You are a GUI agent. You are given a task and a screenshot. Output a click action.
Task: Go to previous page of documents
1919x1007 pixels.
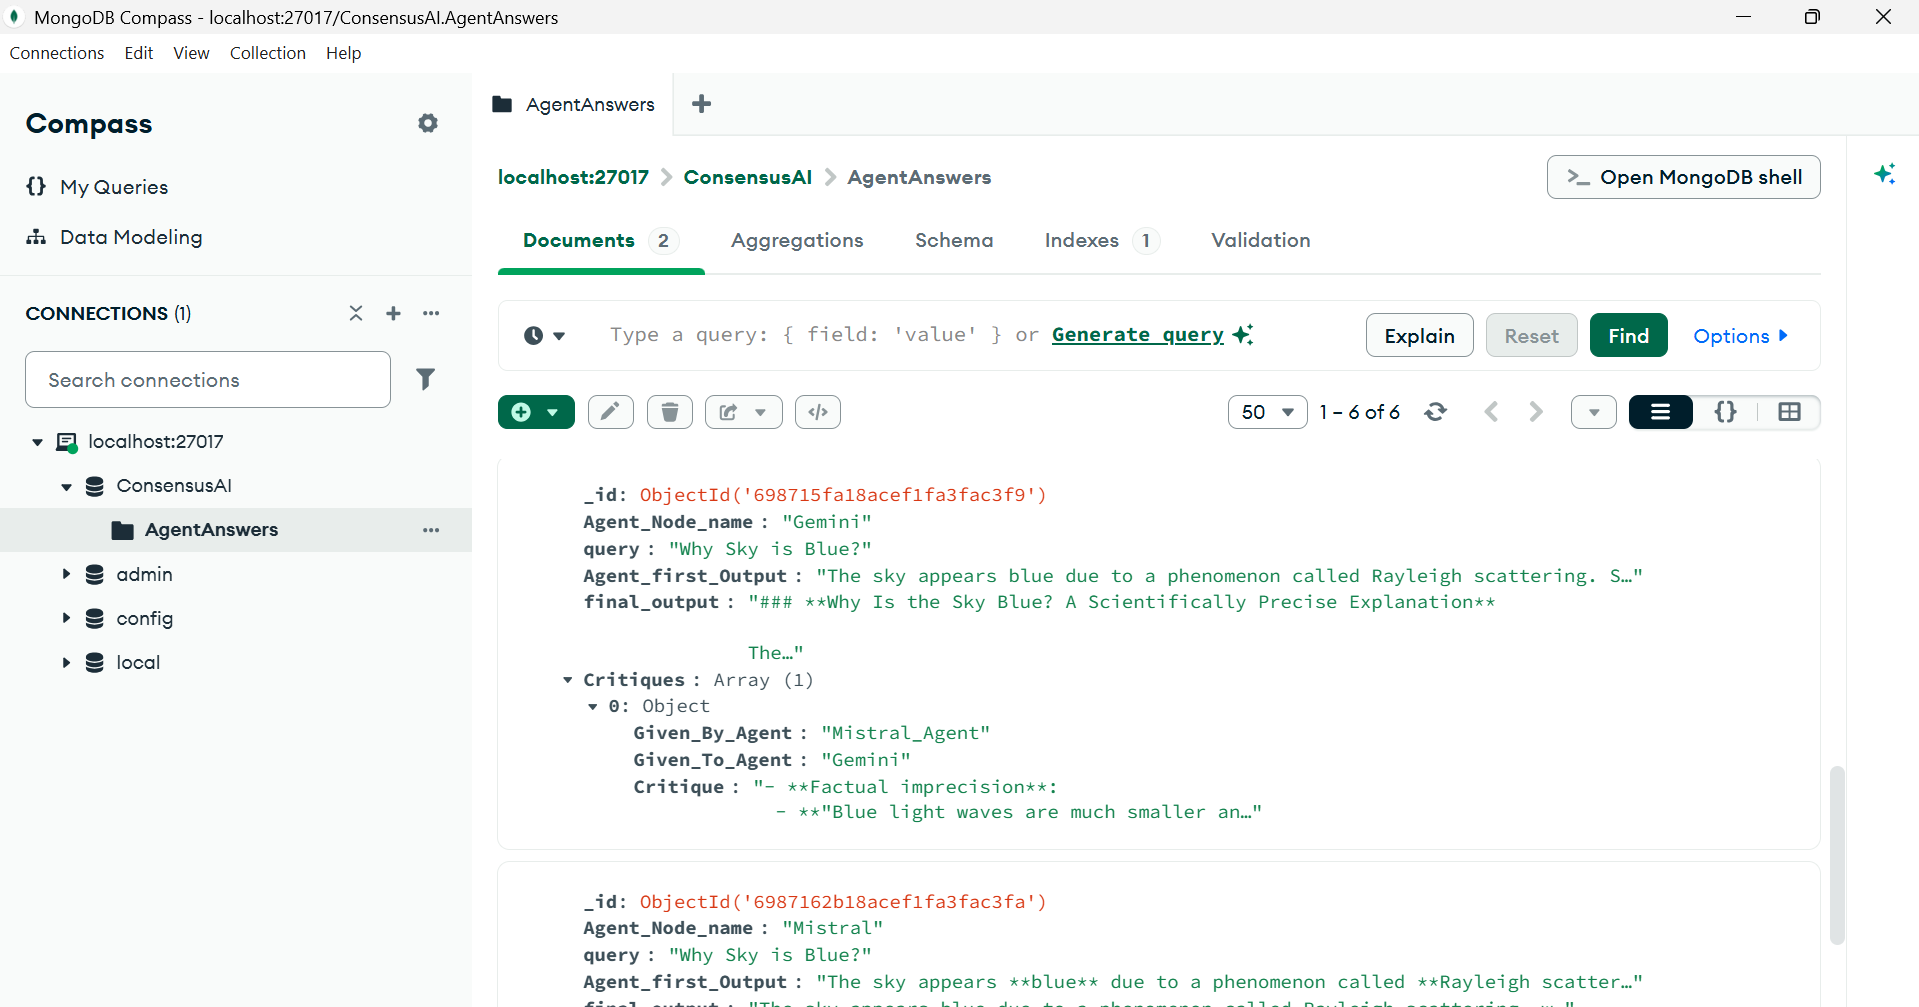click(1491, 412)
